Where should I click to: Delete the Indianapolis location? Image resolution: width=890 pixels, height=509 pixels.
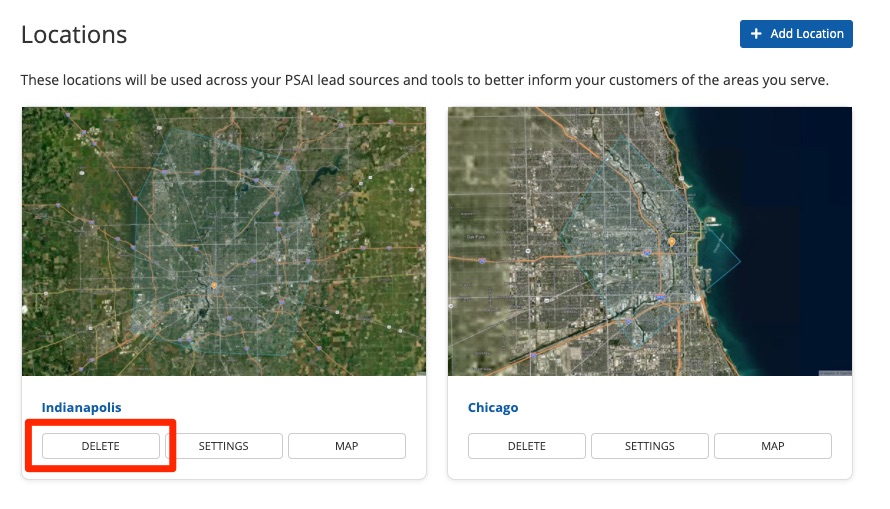(x=100, y=446)
